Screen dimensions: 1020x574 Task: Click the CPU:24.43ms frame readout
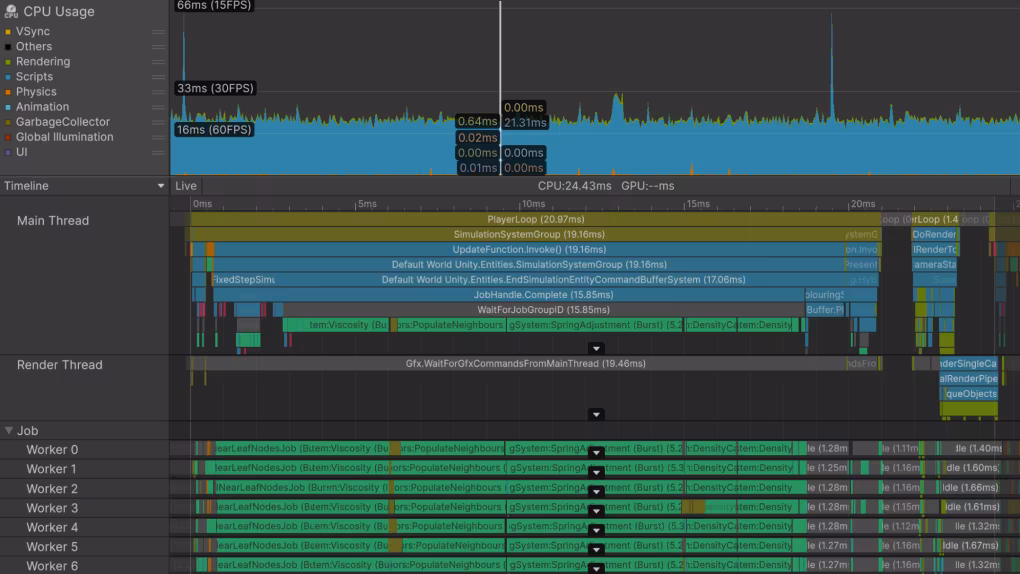[574, 185]
